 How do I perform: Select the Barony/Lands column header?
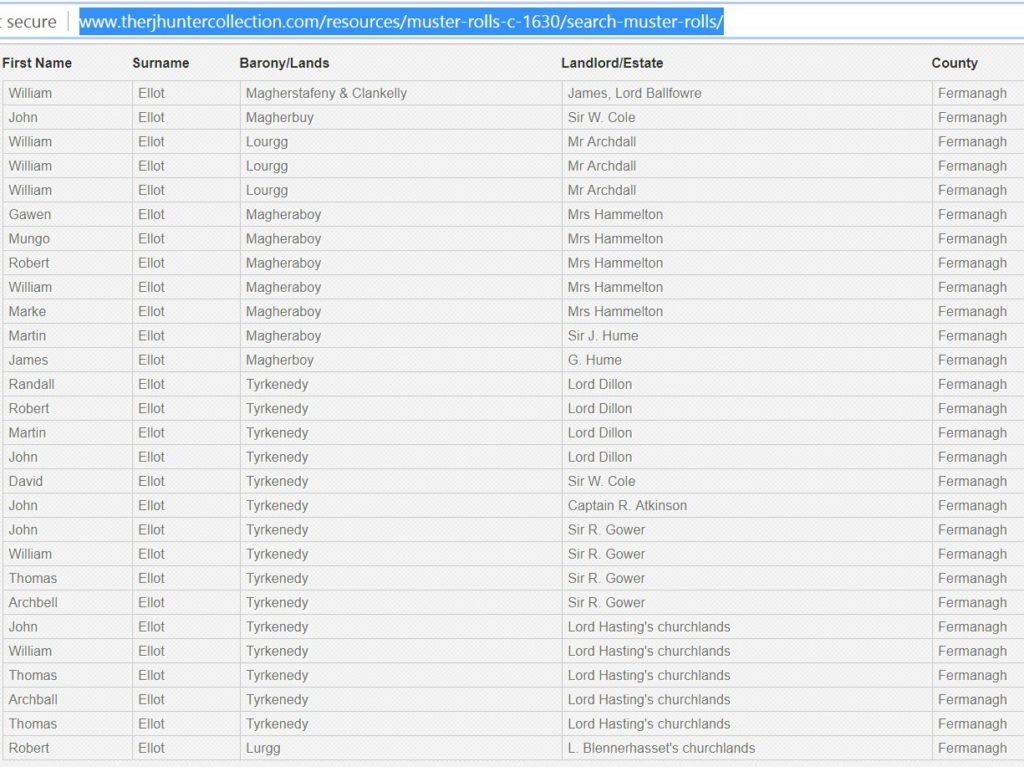(x=284, y=63)
